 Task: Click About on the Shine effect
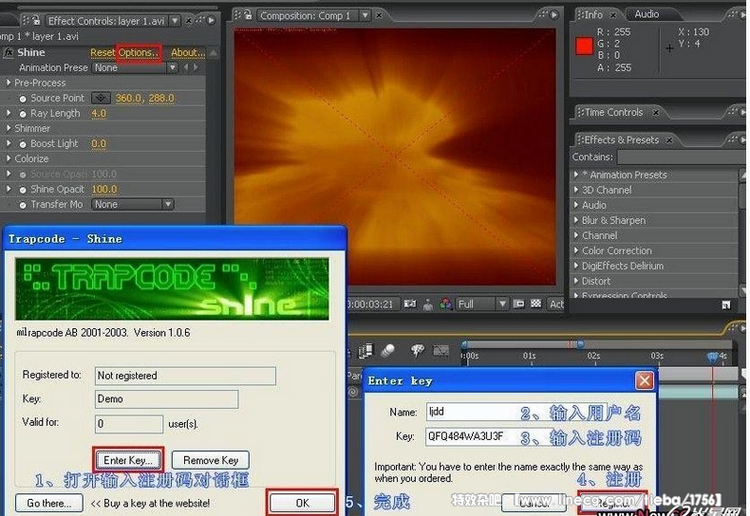click(188, 53)
